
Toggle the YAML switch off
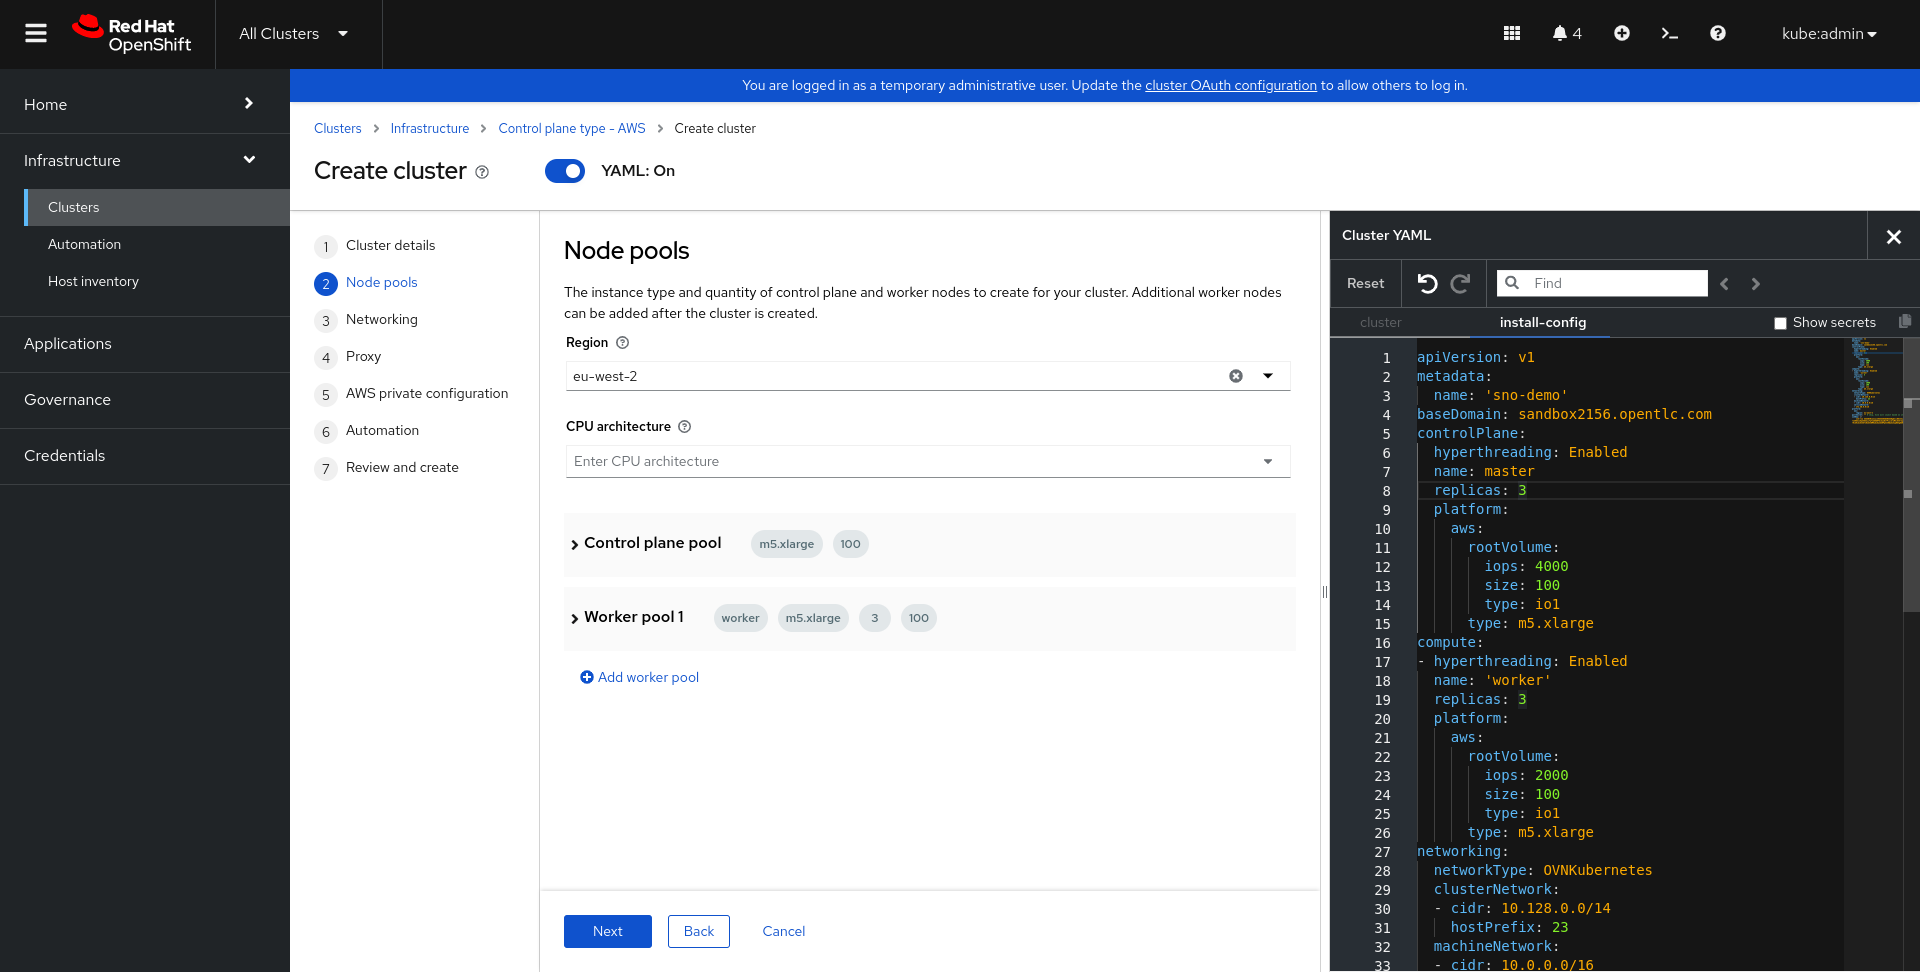(565, 171)
